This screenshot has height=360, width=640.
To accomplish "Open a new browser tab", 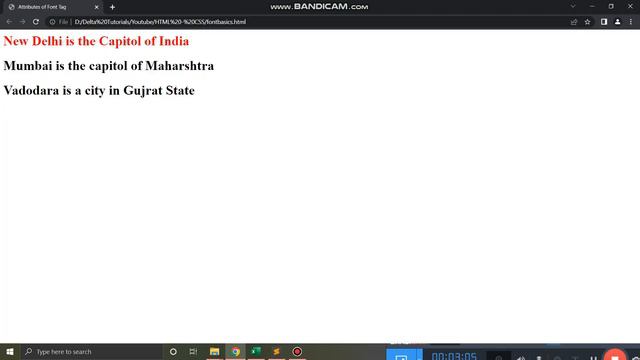I will (x=112, y=7).
